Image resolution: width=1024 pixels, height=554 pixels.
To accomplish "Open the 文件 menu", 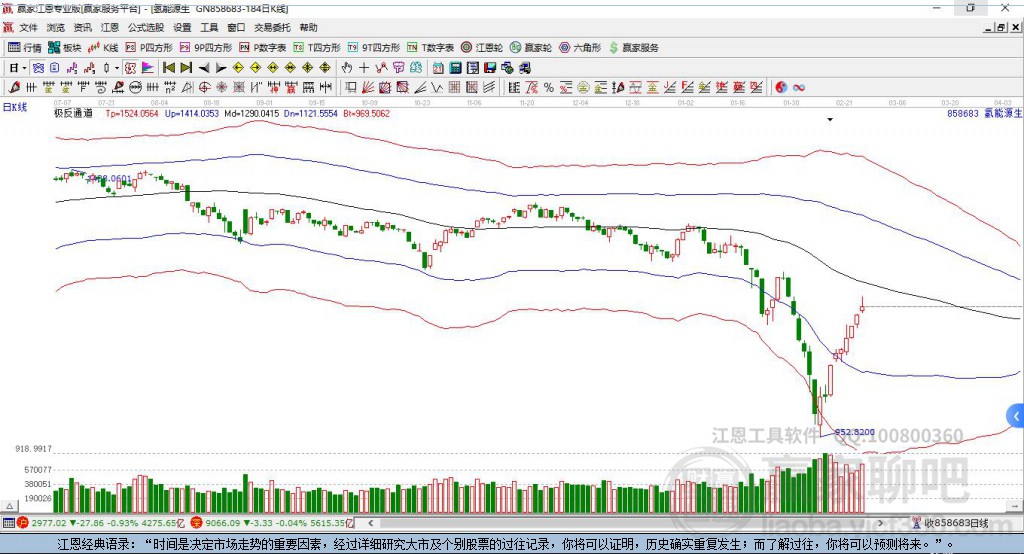I will tap(28, 27).
